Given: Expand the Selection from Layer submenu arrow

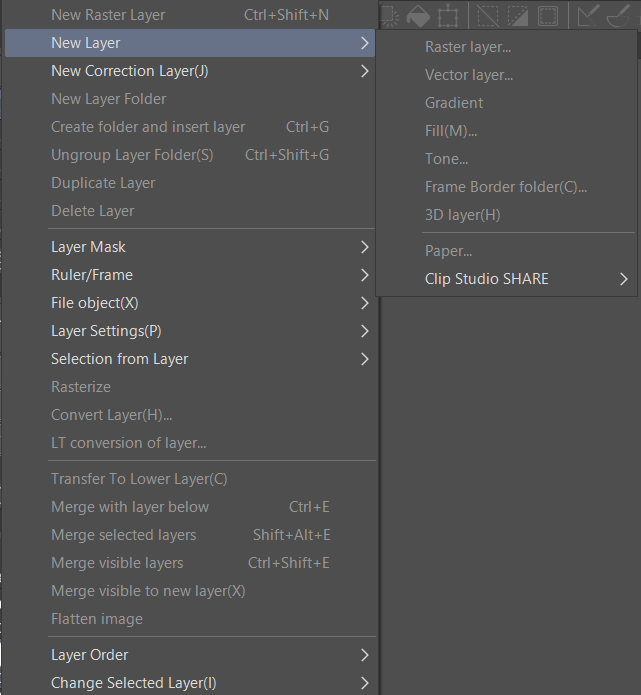Looking at the screenshot, I should [364, 359].
